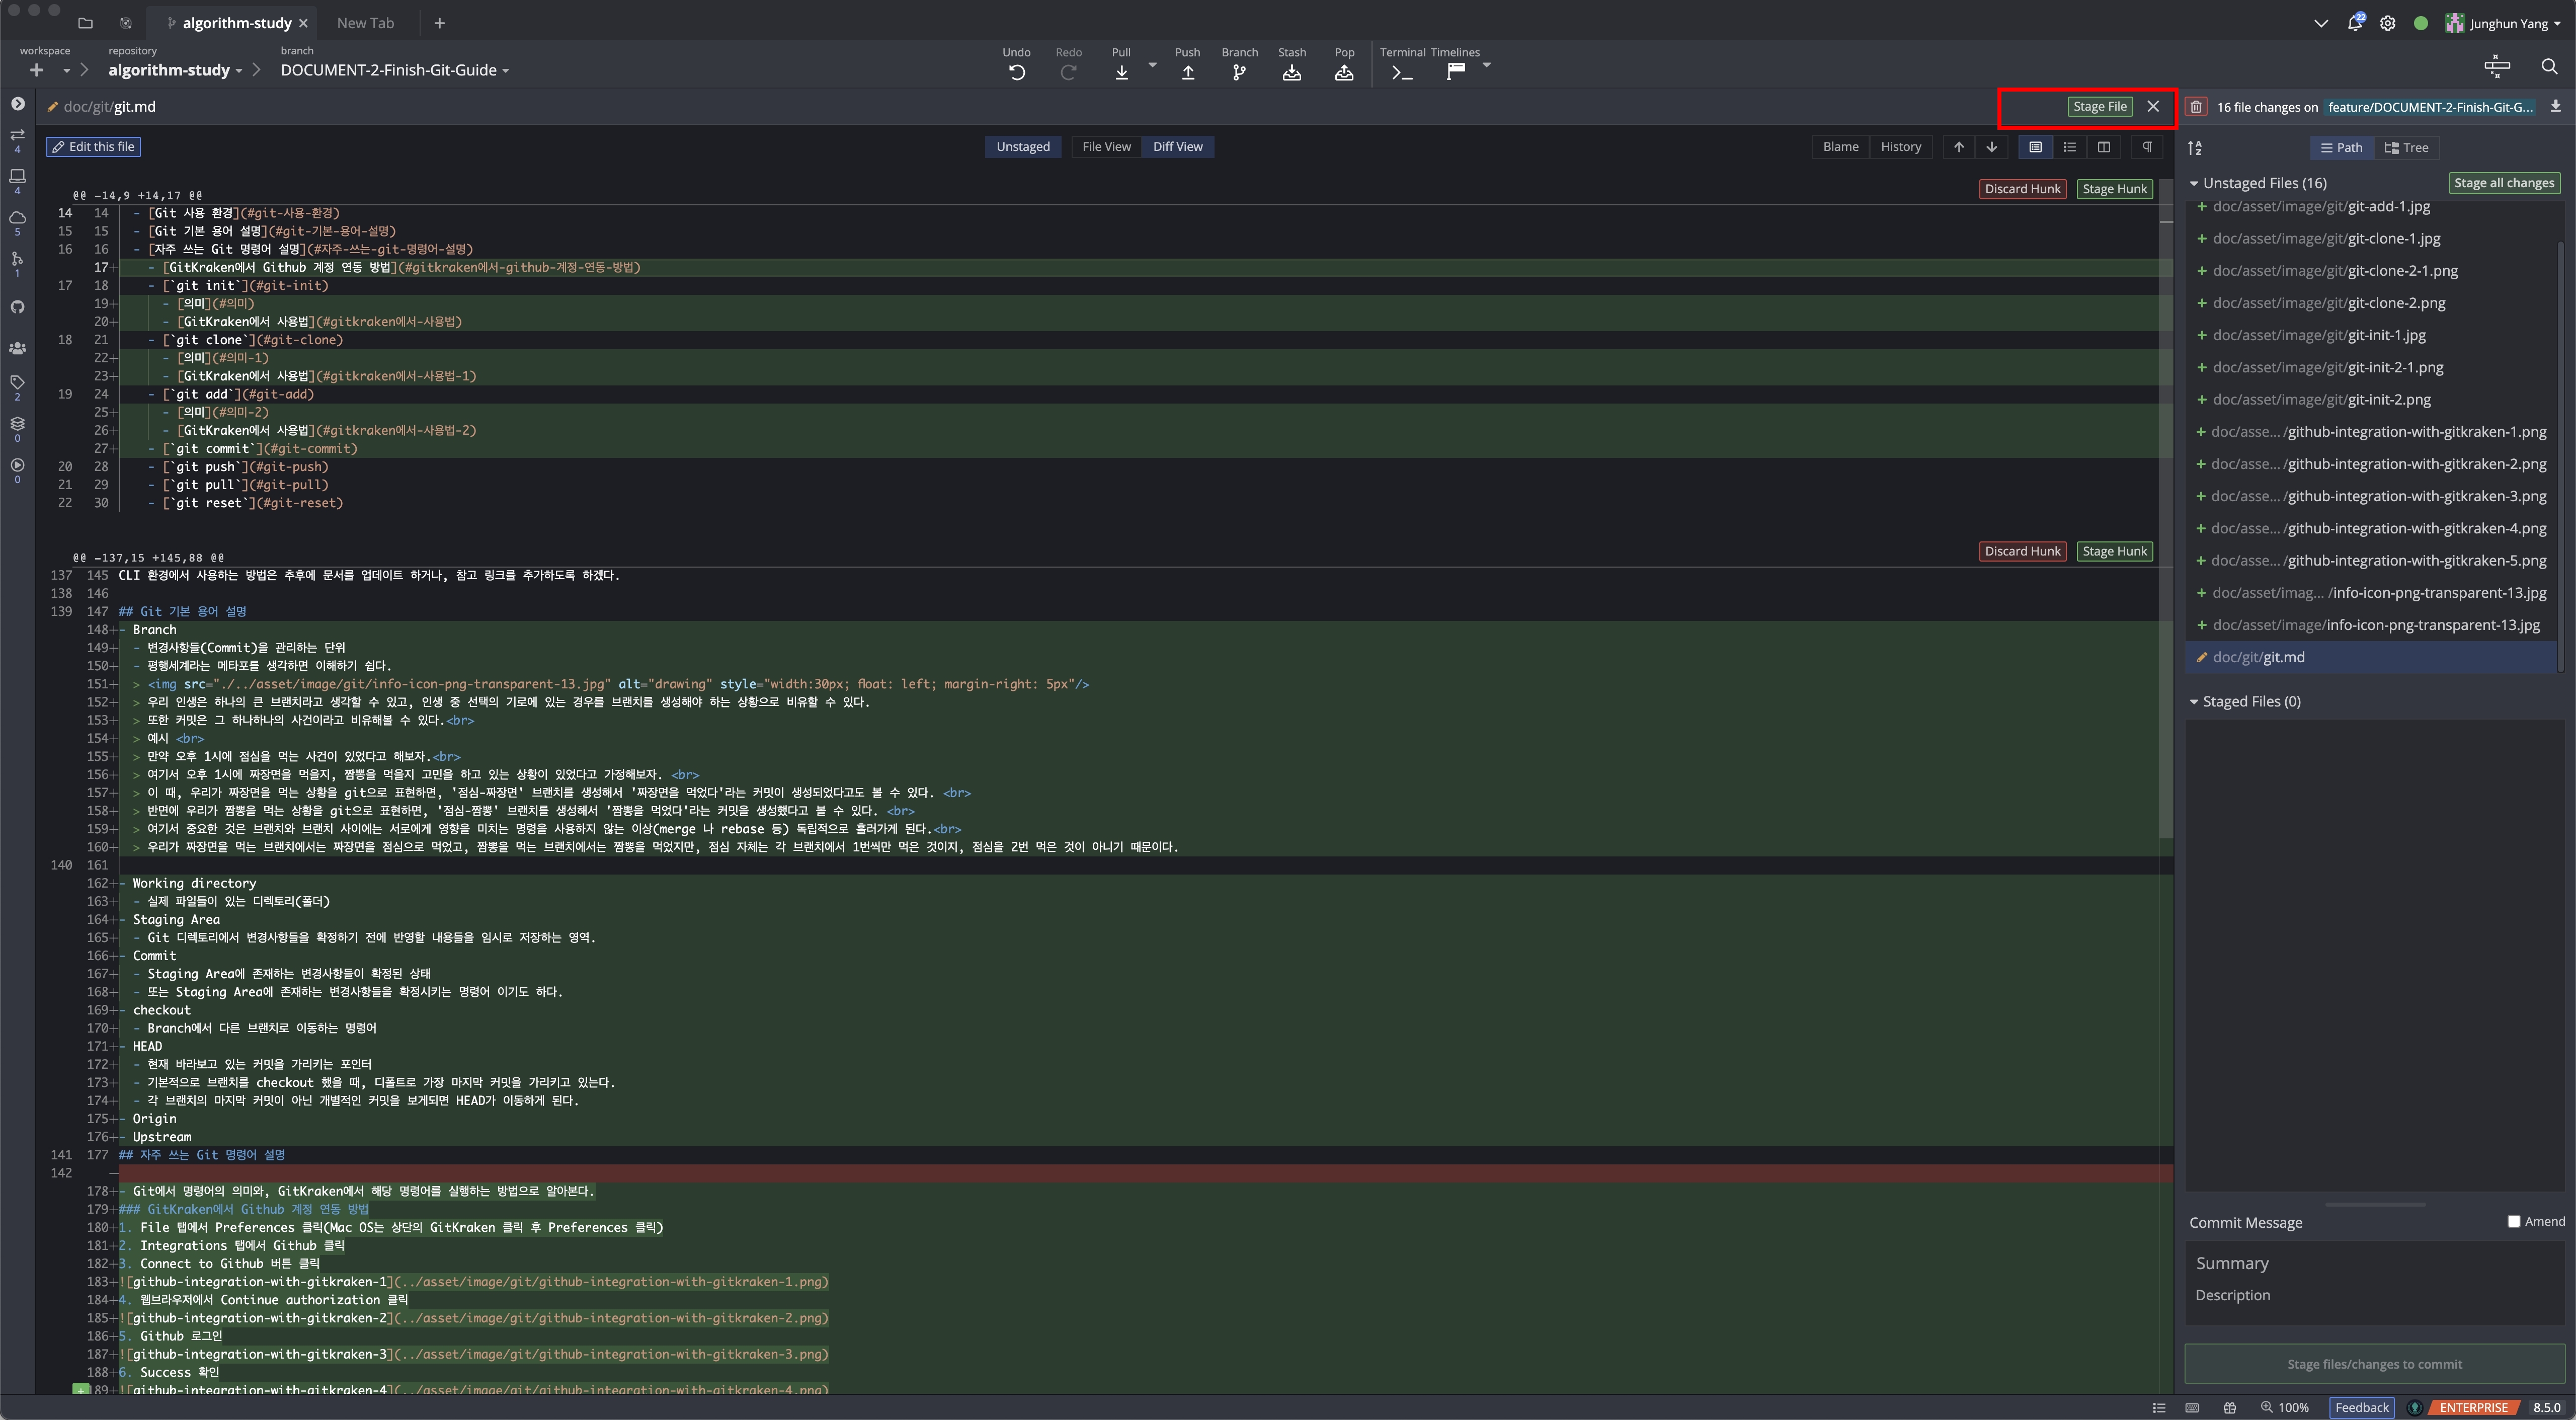The width and height of the screenshot is (2576, 1420).
Task: Switch to Hunk view mode
Action: tap(2035, 147)
